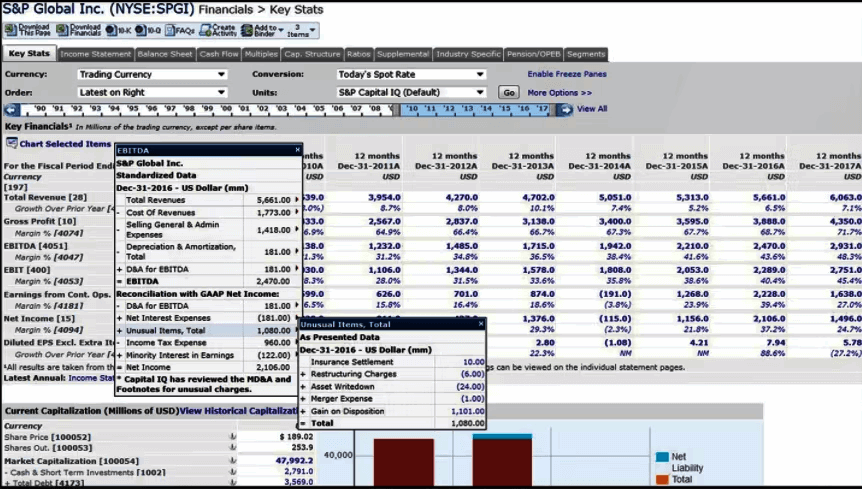
Task: Click the right arrow of the year timeline
Action: pos(565,109)
